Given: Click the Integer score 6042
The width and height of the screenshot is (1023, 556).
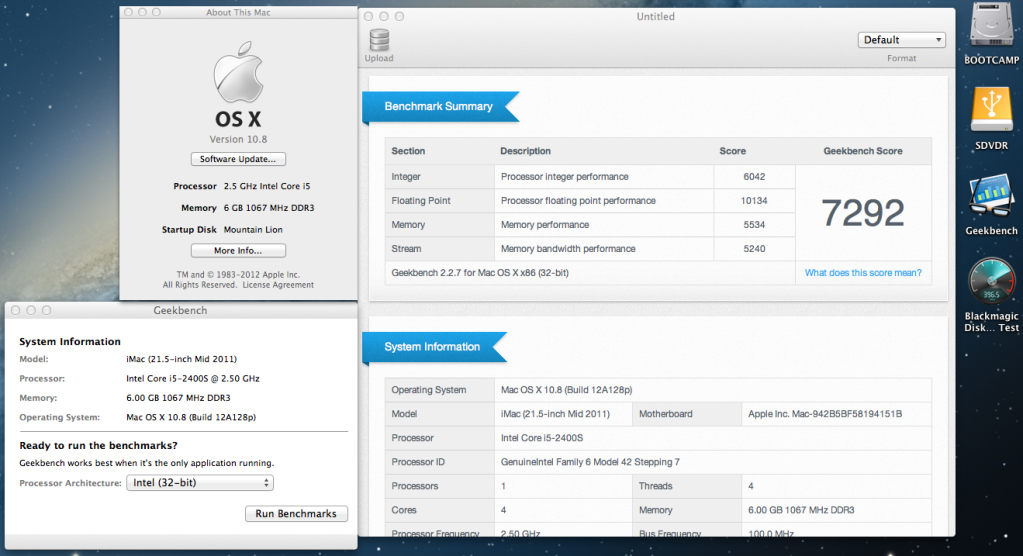Looking at the screenshot, I should (x=754, y=177).
